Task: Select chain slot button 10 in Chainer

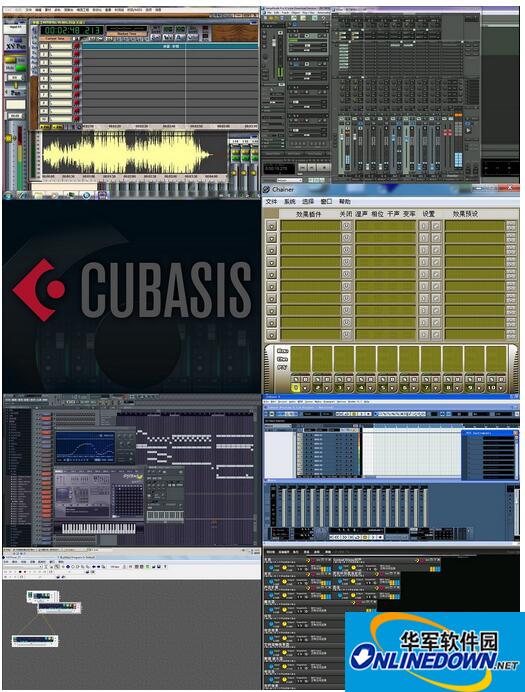Action: 491,387
